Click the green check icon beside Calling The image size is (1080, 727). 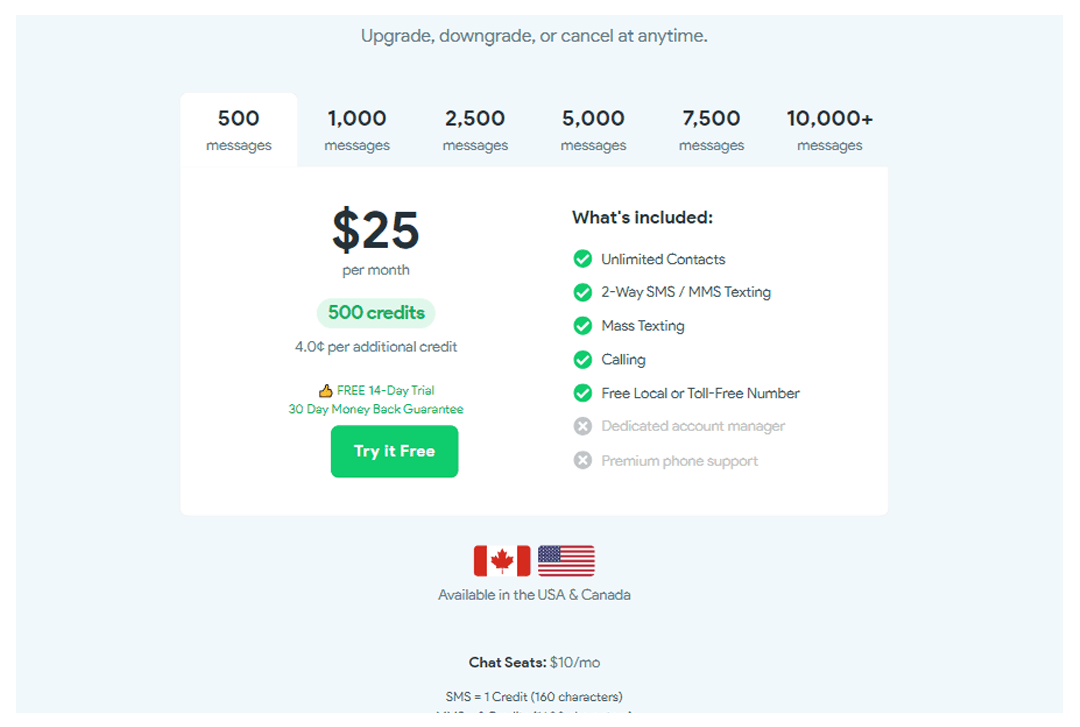click(583, 359)
